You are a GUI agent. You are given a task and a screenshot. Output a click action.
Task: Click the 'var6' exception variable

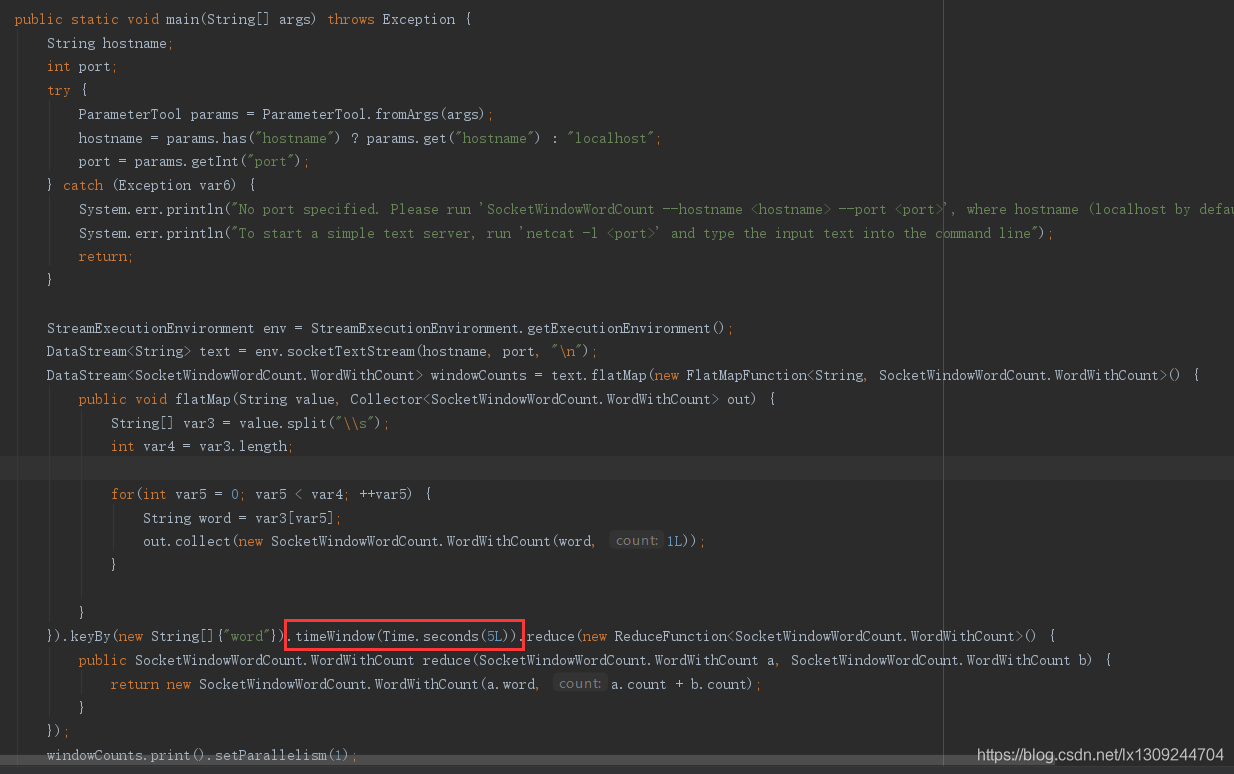tap(218, 186)
